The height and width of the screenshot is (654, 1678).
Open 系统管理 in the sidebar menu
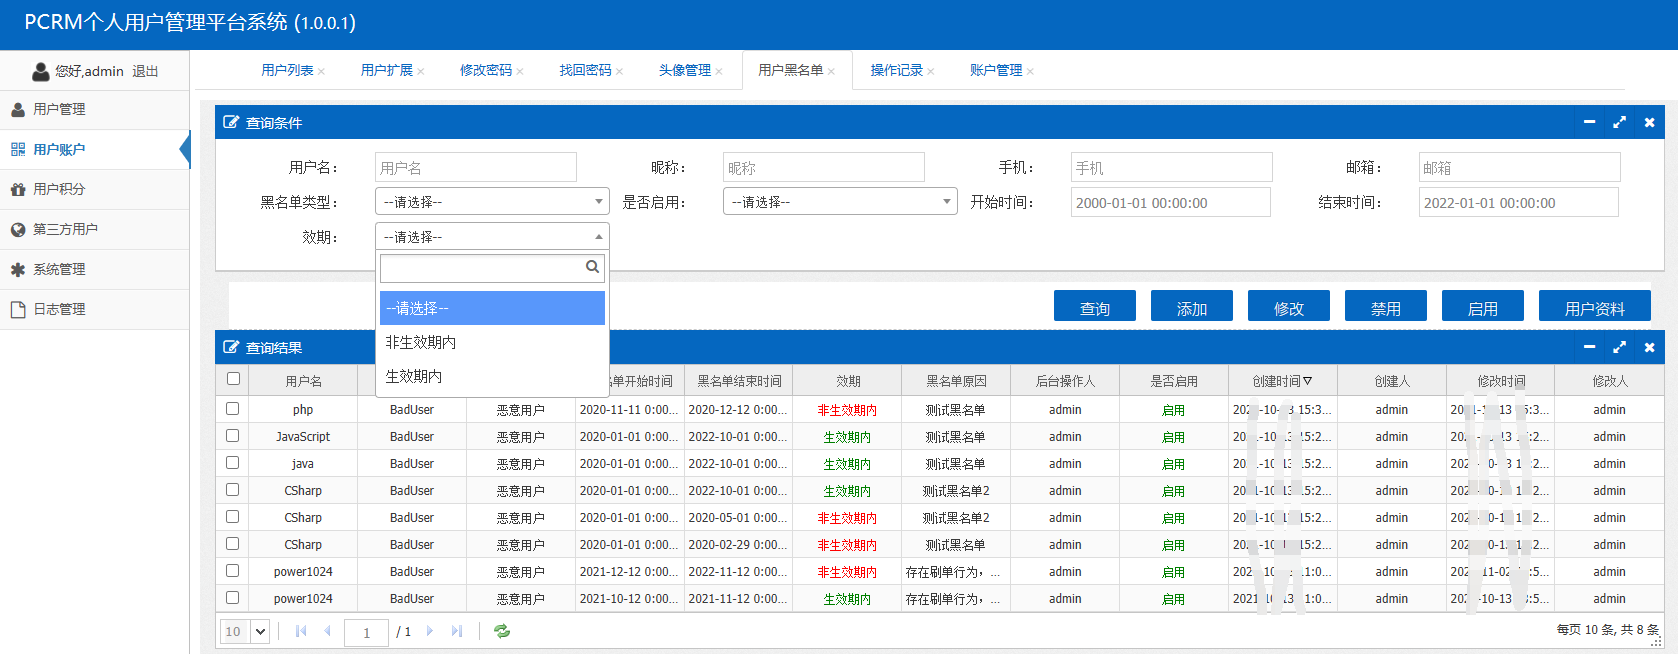[x=59, y=269]
